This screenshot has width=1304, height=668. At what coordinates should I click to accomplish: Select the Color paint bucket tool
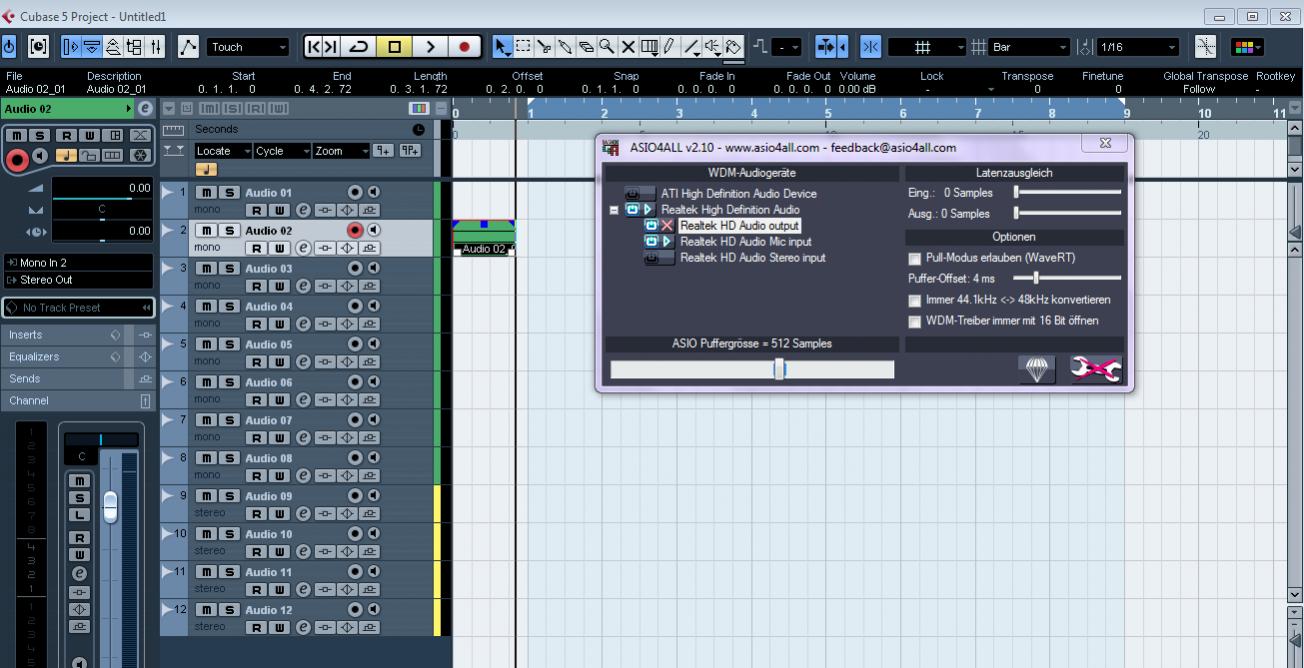(x=733, y=47)
